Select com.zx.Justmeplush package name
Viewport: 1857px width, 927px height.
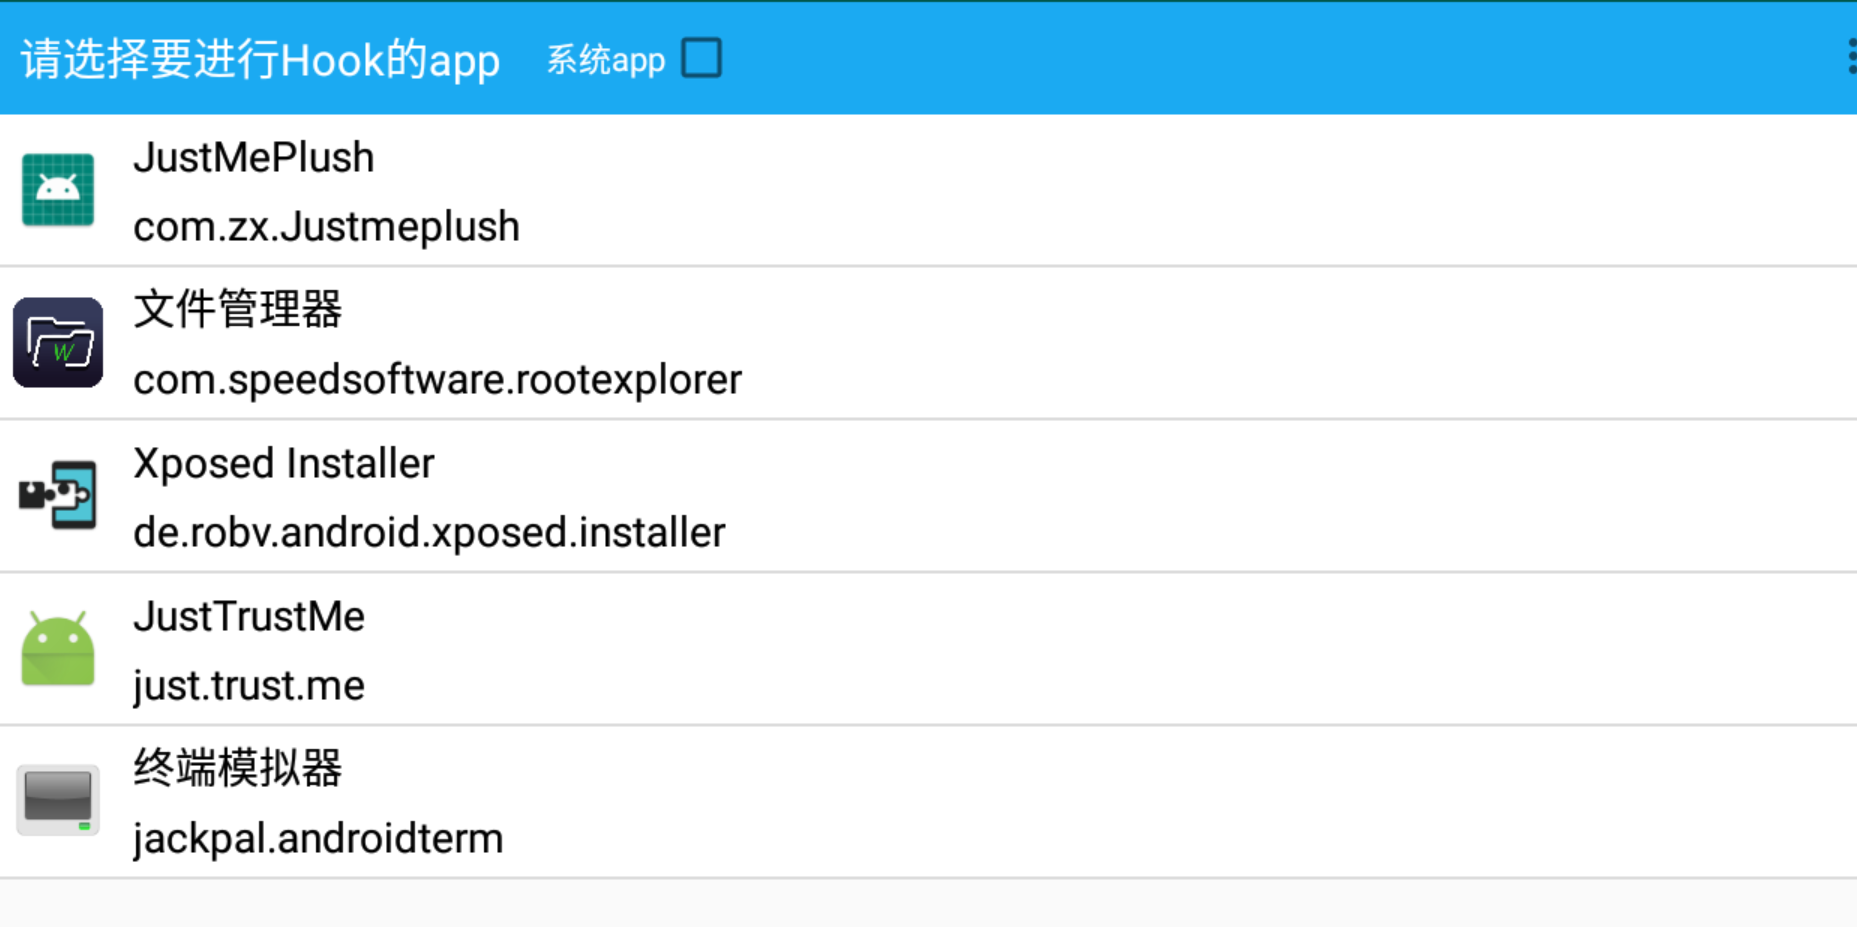pyautogui.click(x=326, y=227)
